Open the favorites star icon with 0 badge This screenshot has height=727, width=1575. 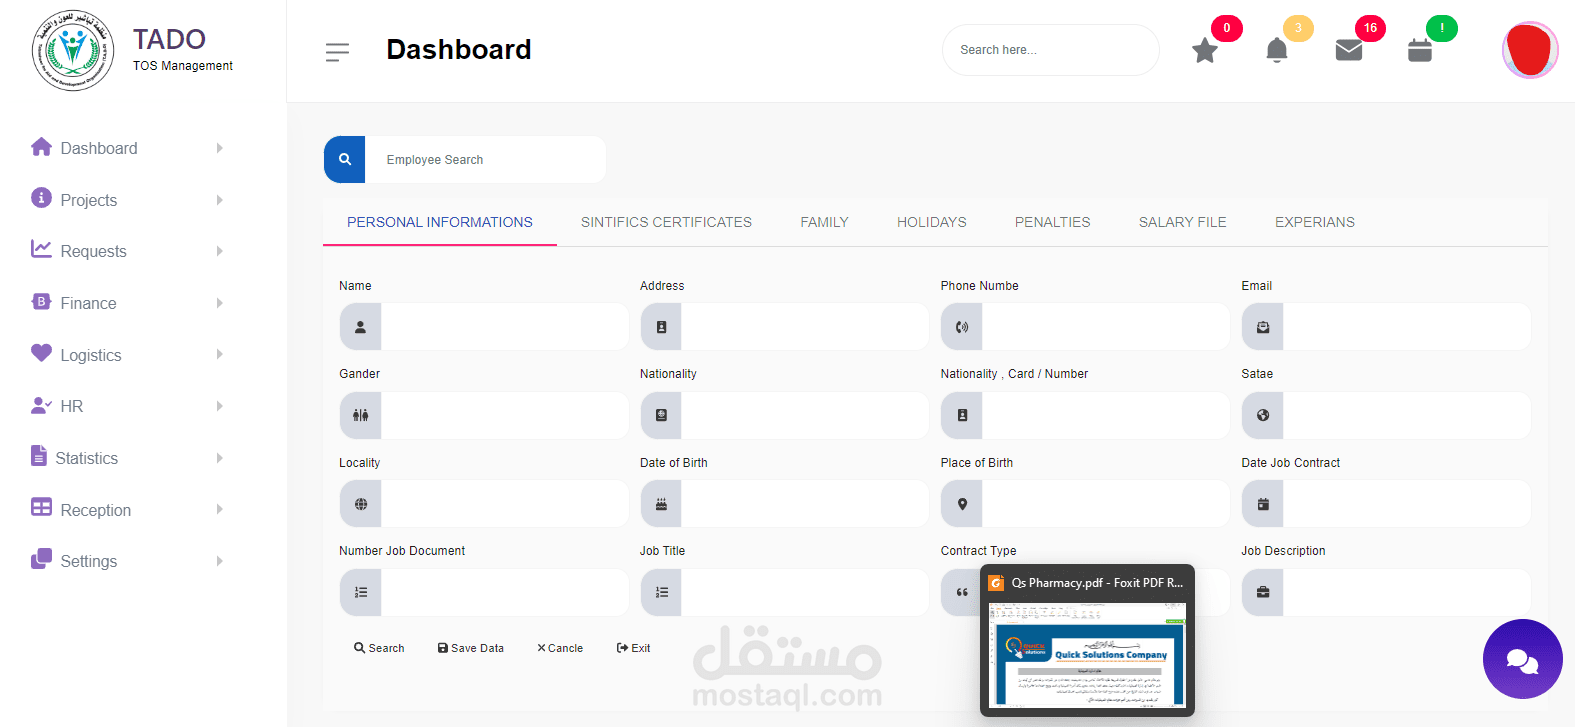[x=1205, y=50]
